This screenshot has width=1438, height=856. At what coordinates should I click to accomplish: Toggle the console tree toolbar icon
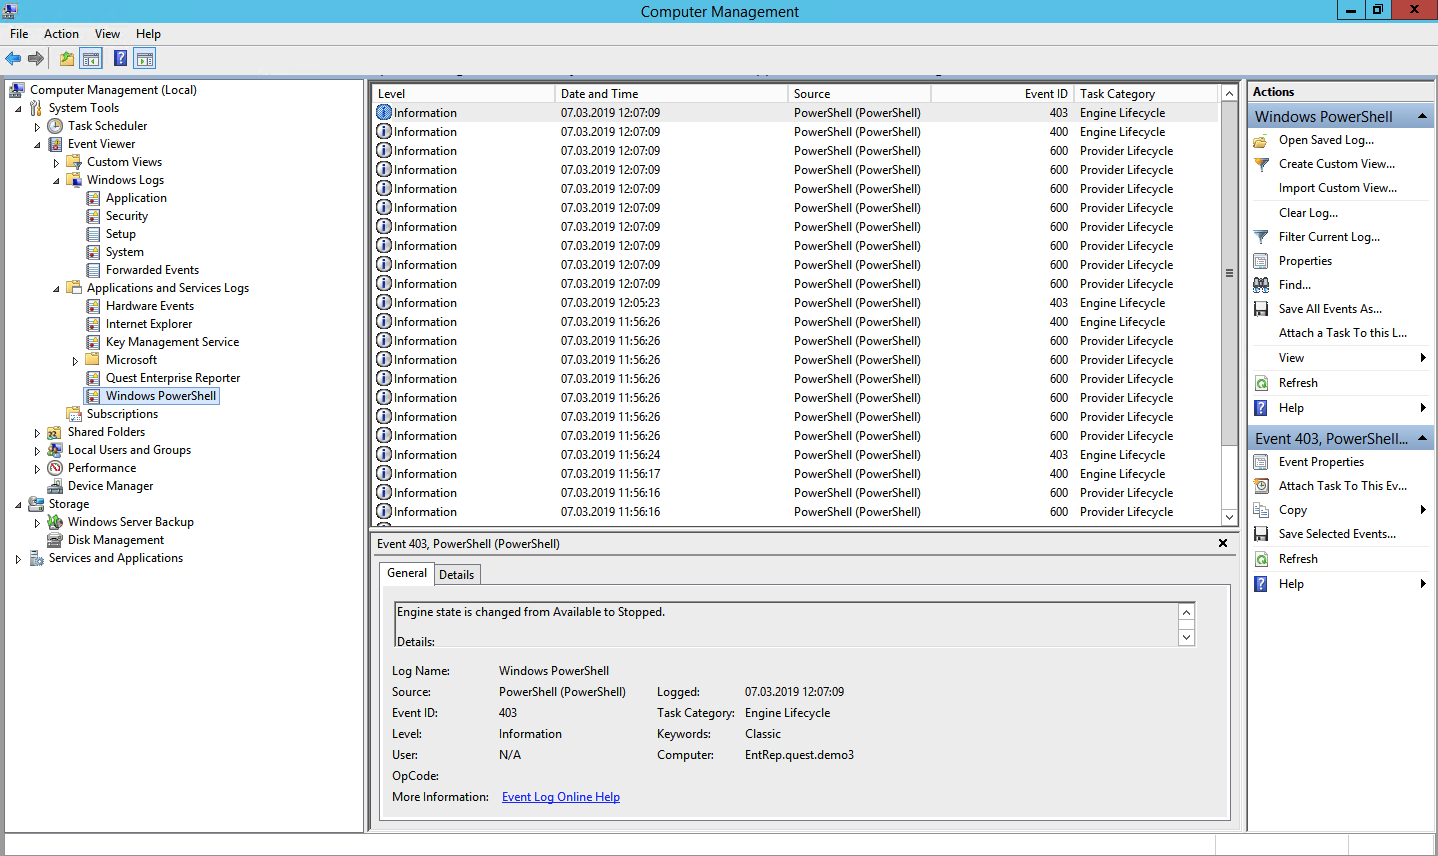pos(91,59)
